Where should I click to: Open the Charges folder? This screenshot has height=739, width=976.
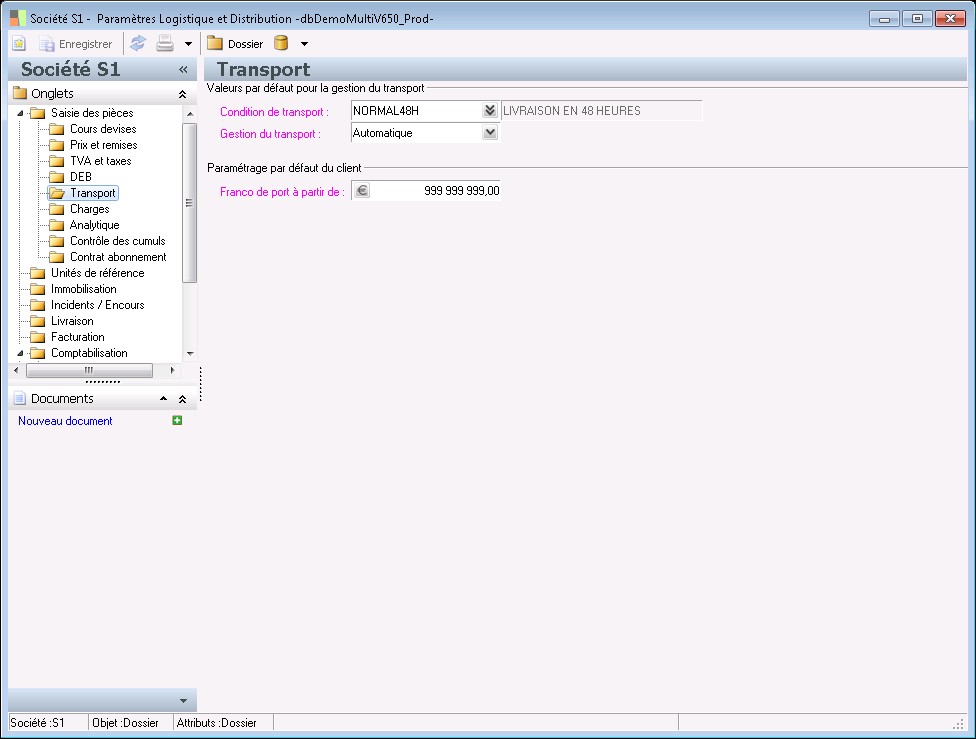click(89, 209)
